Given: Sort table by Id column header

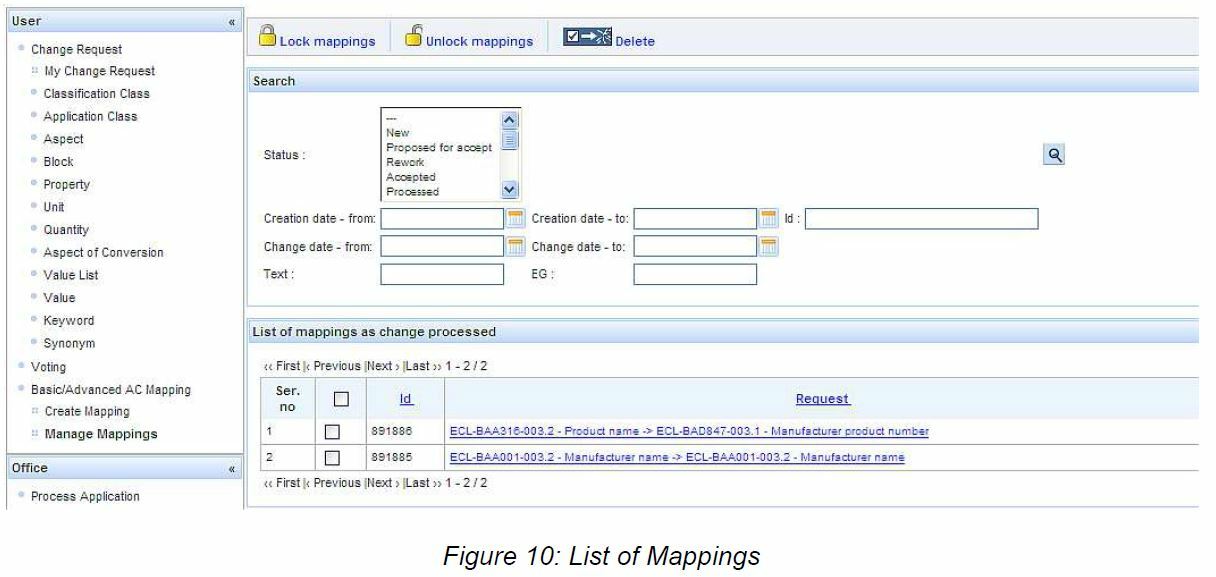Looking at the screenshot, I should [x=405, y=399].
